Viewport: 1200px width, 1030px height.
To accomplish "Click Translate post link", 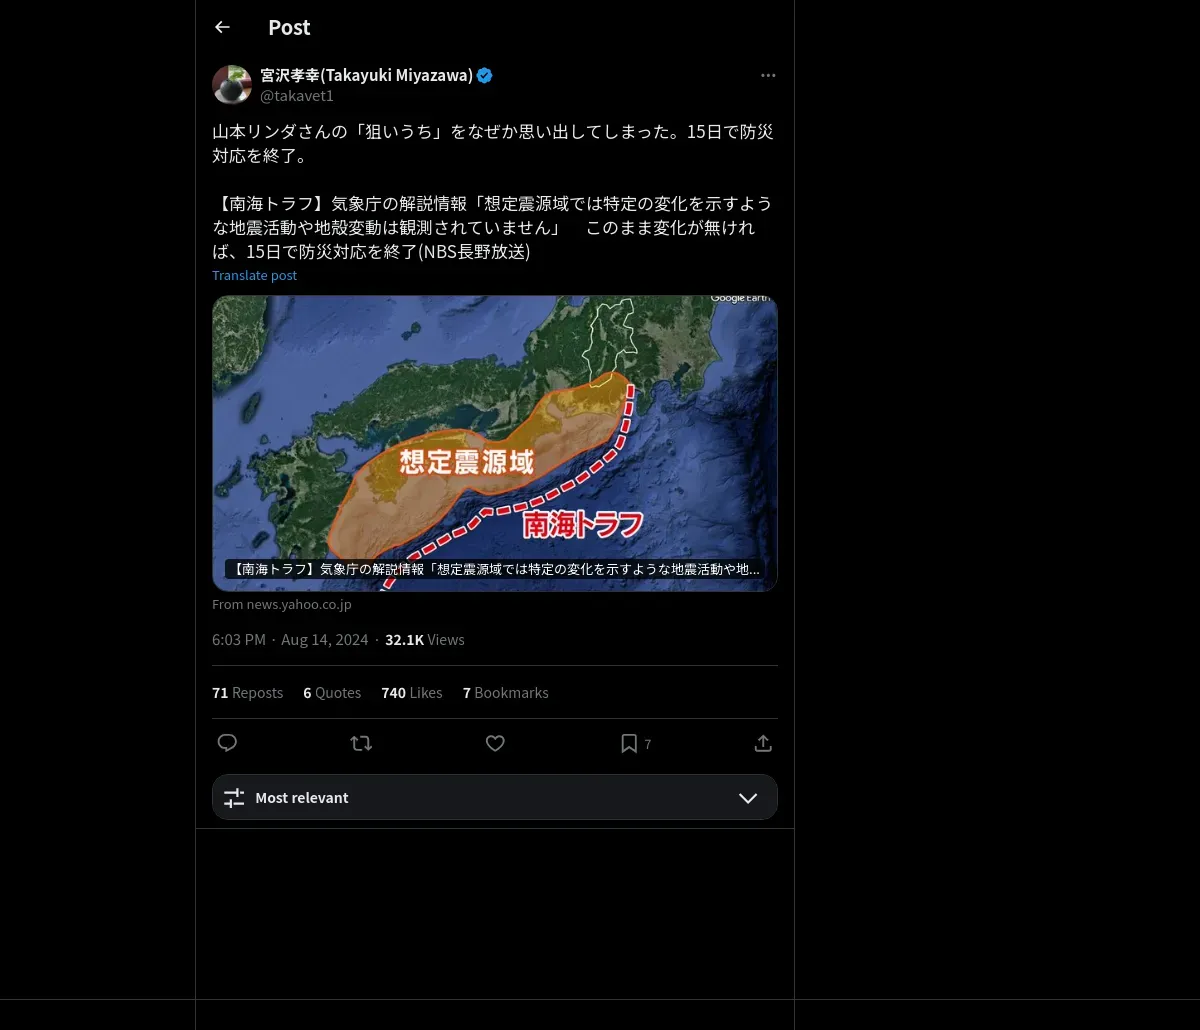I will pos(254,275).
